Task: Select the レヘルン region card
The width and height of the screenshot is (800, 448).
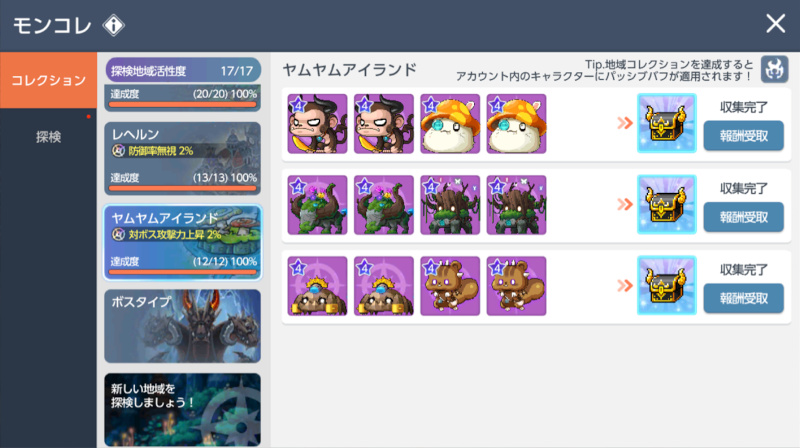Action: [x=183, y=159]
